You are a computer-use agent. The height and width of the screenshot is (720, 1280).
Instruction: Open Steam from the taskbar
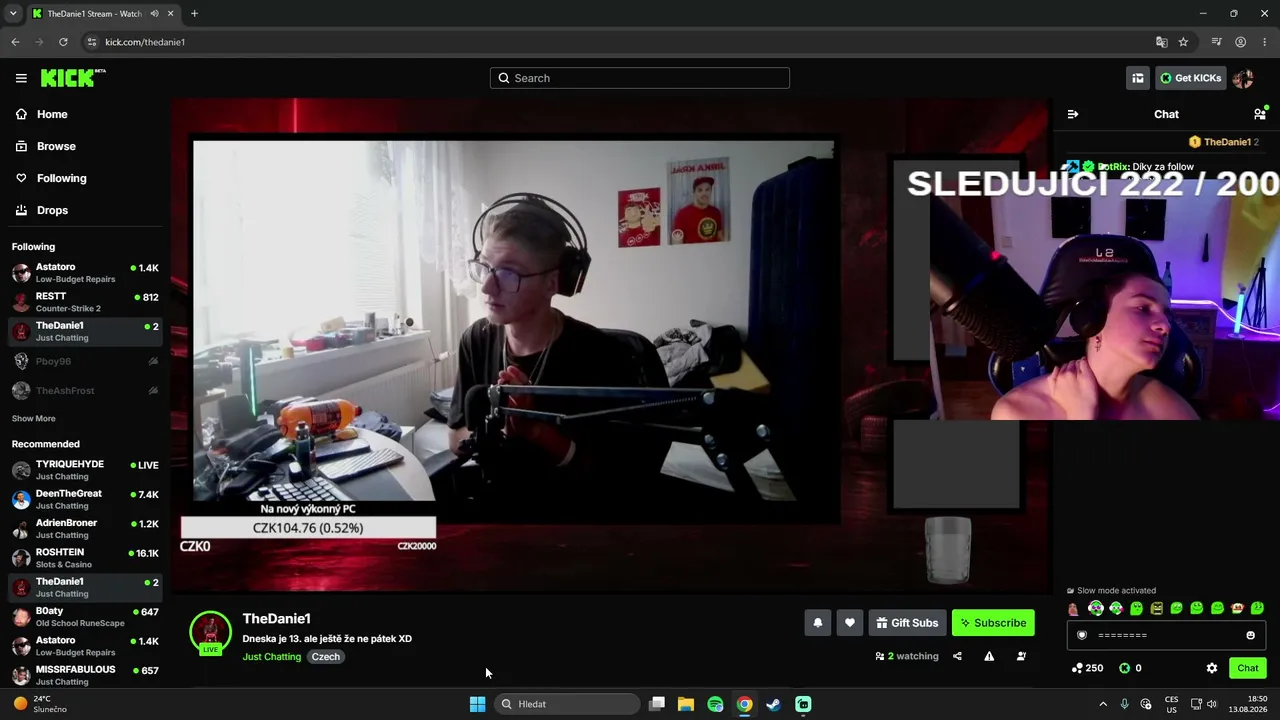pos(773,704)
